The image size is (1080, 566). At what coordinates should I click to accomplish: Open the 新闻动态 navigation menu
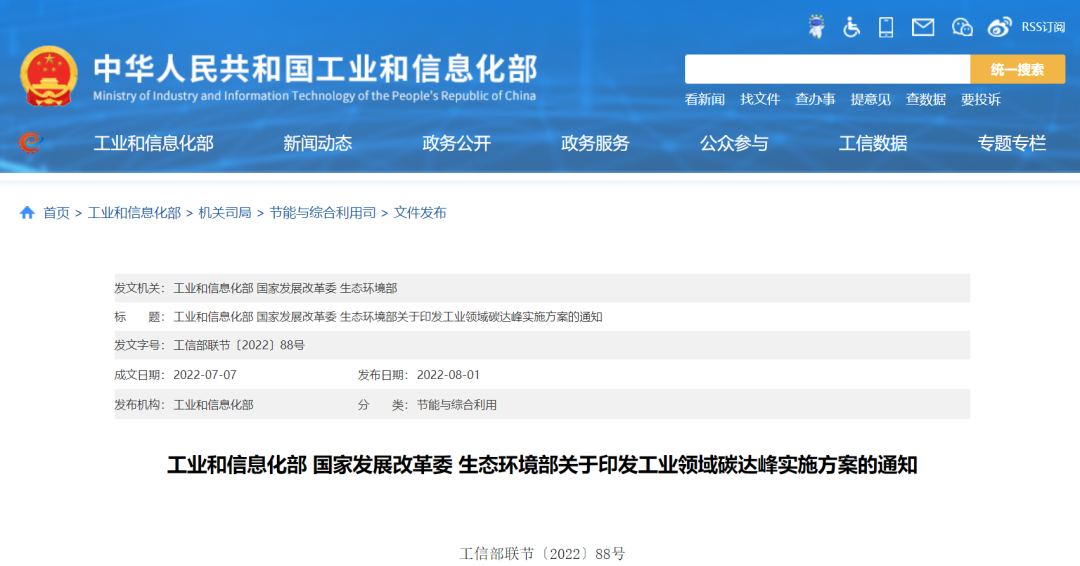point(318,143)
